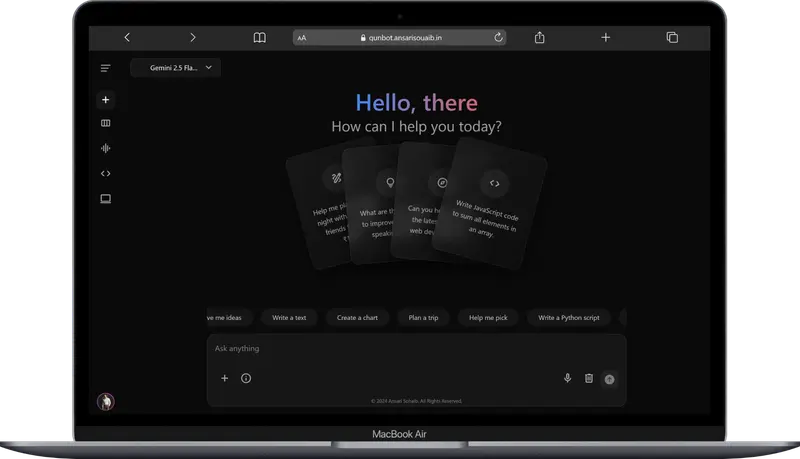Click the 'Write a text' chip
The height and width of the screenshot is (459, 800).
pyautogui.click(x=289, y=317)
